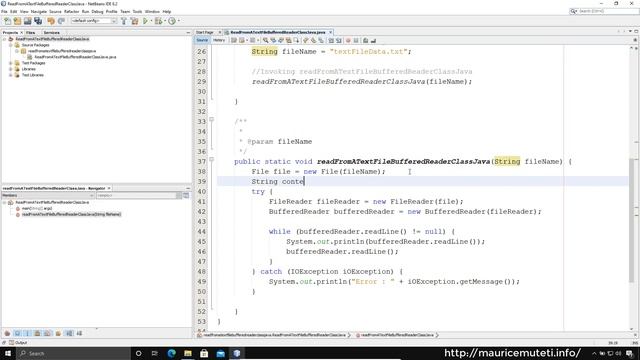Viewport: 640px width, 360px height.
Task: Expand the Test Libraries node
Action: click(11, 75)
